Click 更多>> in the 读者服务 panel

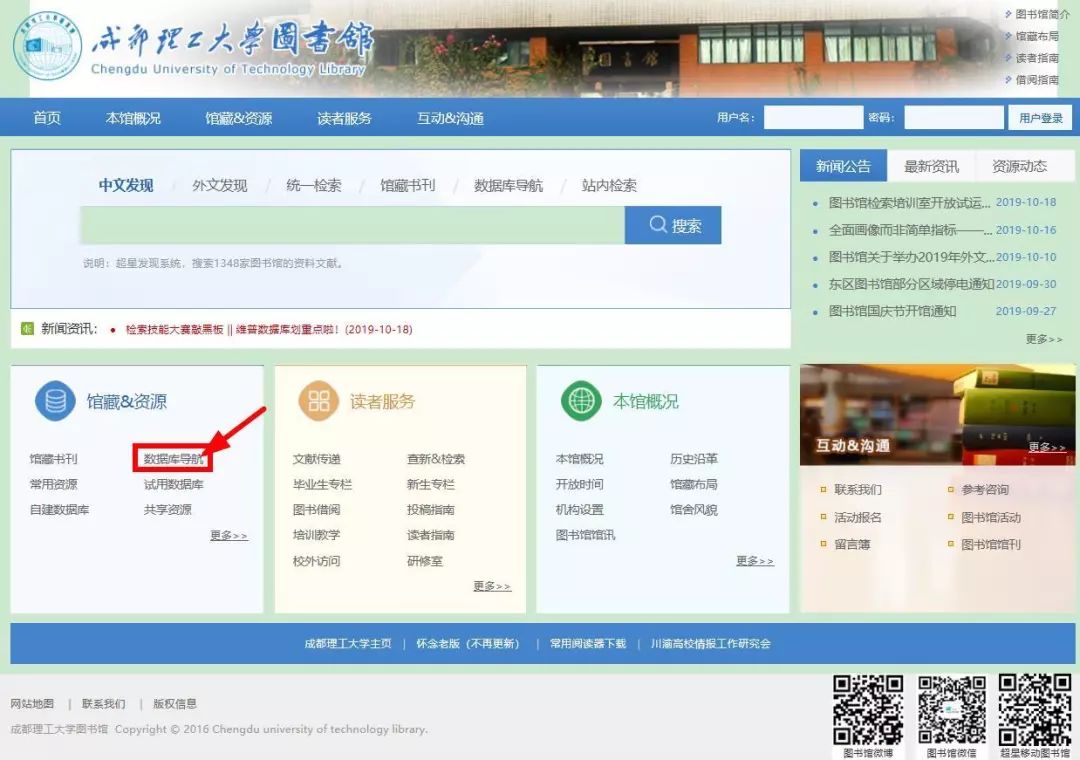tap(492, 586)
